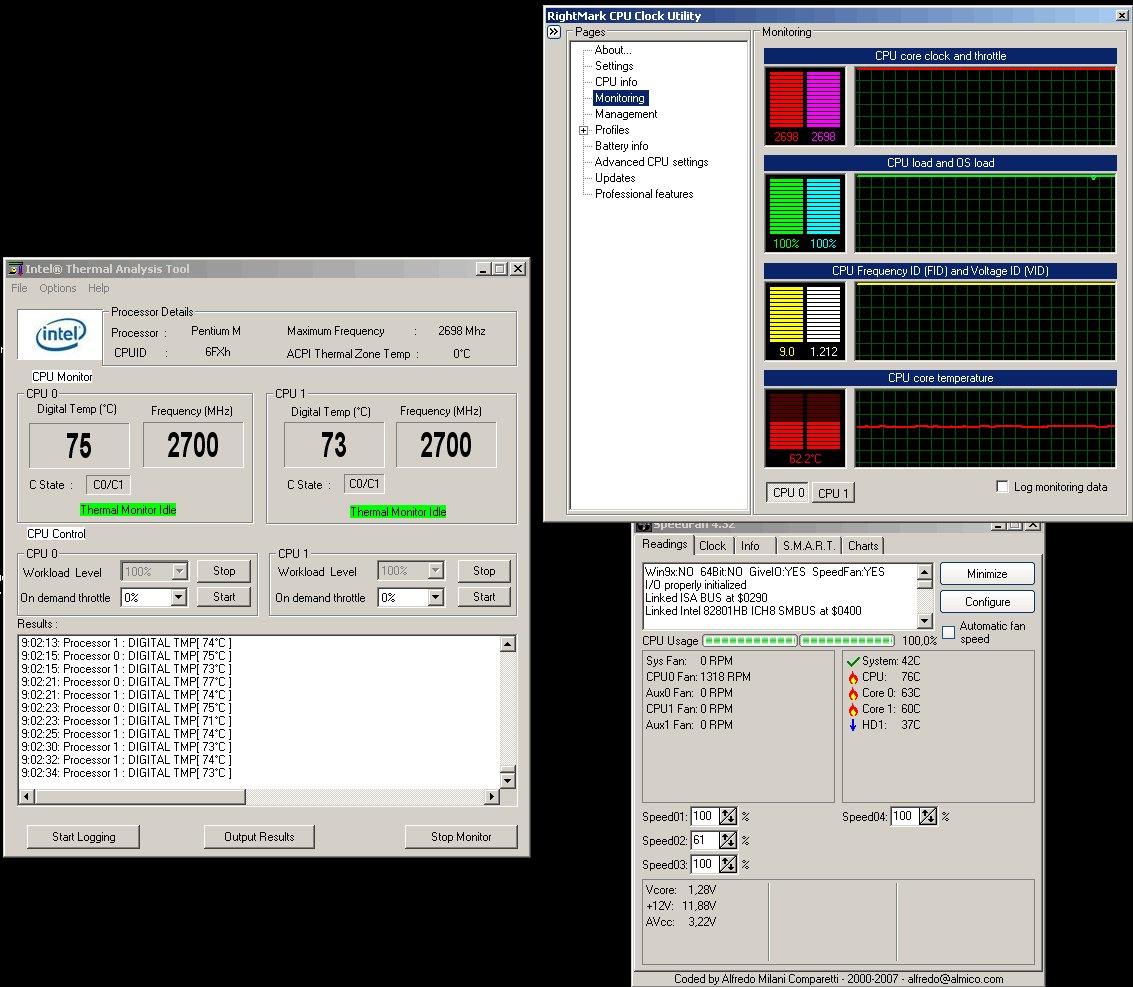The height and width of the screenshot is (987, 1133).
Task: Open the Help menu in Thermal Analysis Tool
Action: tap(99, 288)
